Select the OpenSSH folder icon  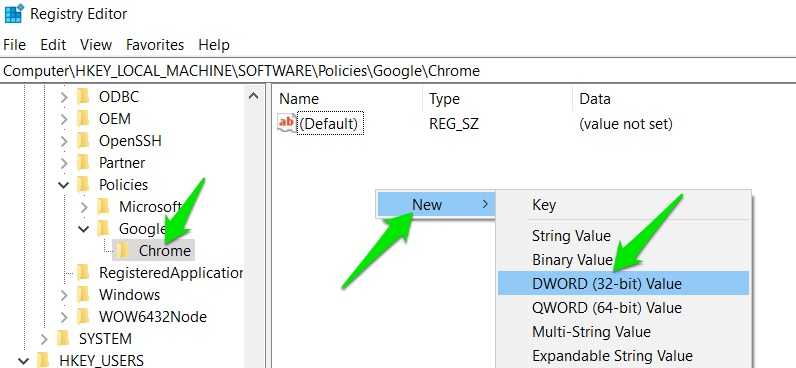pyautogui.click(x=84, y=141)
